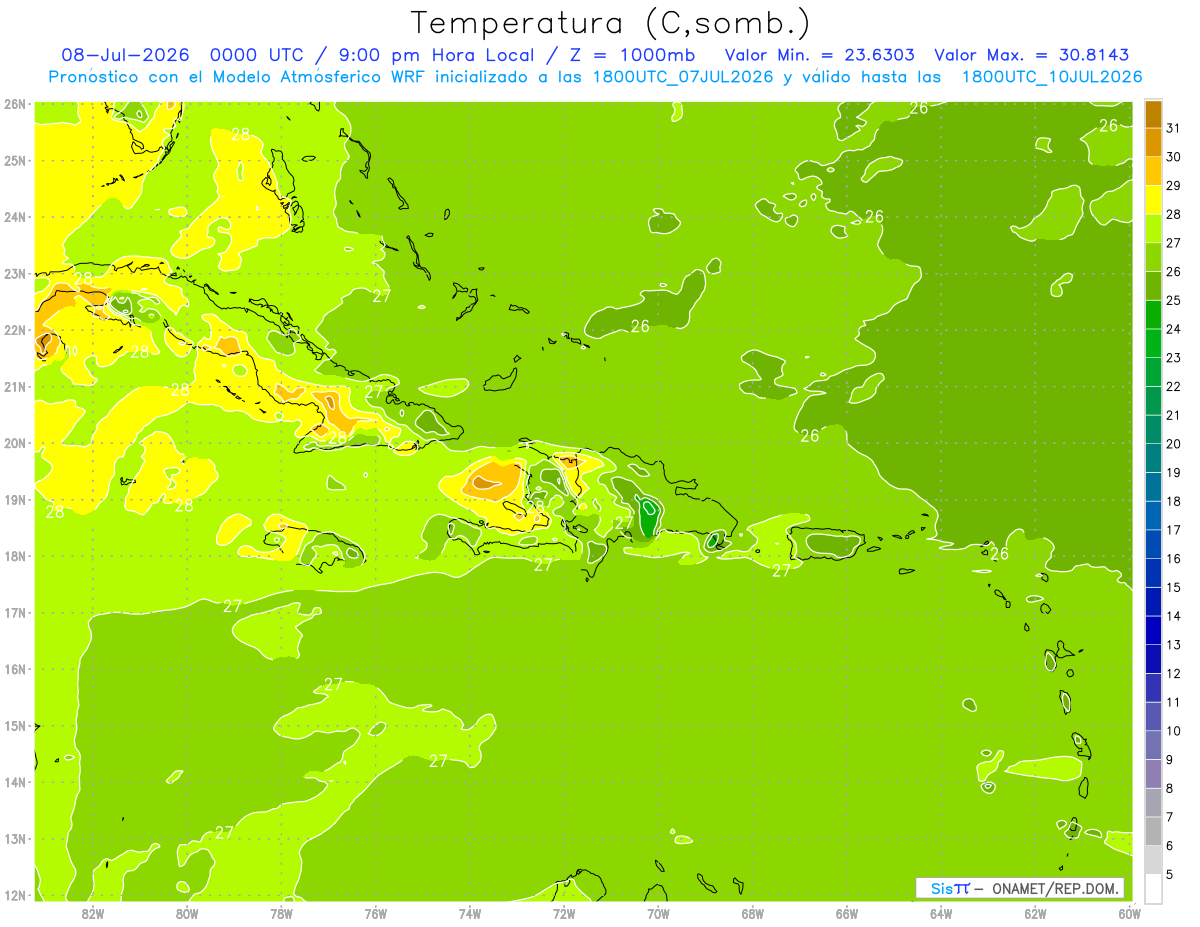Image resolution: width=1200 pixels, height=927 pixels.
Task: Click the "82W" longitude axis label
Action: pyautogui.click(x=93, y=913)
